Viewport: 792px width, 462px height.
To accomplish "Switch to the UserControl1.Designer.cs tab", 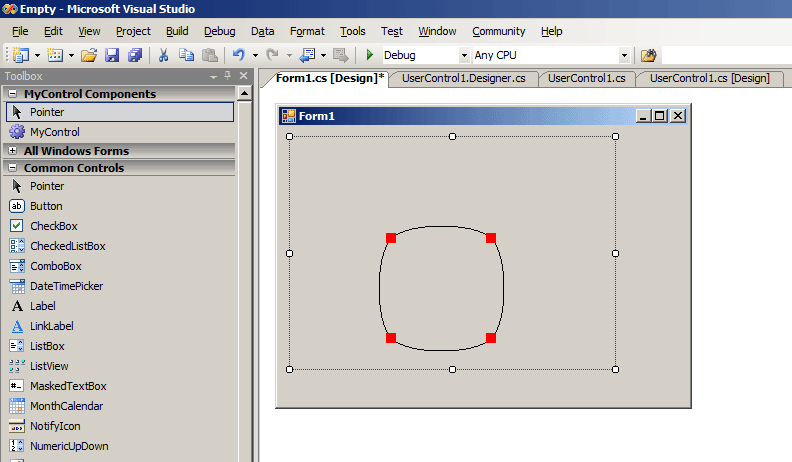I will [x=464, y=78].
